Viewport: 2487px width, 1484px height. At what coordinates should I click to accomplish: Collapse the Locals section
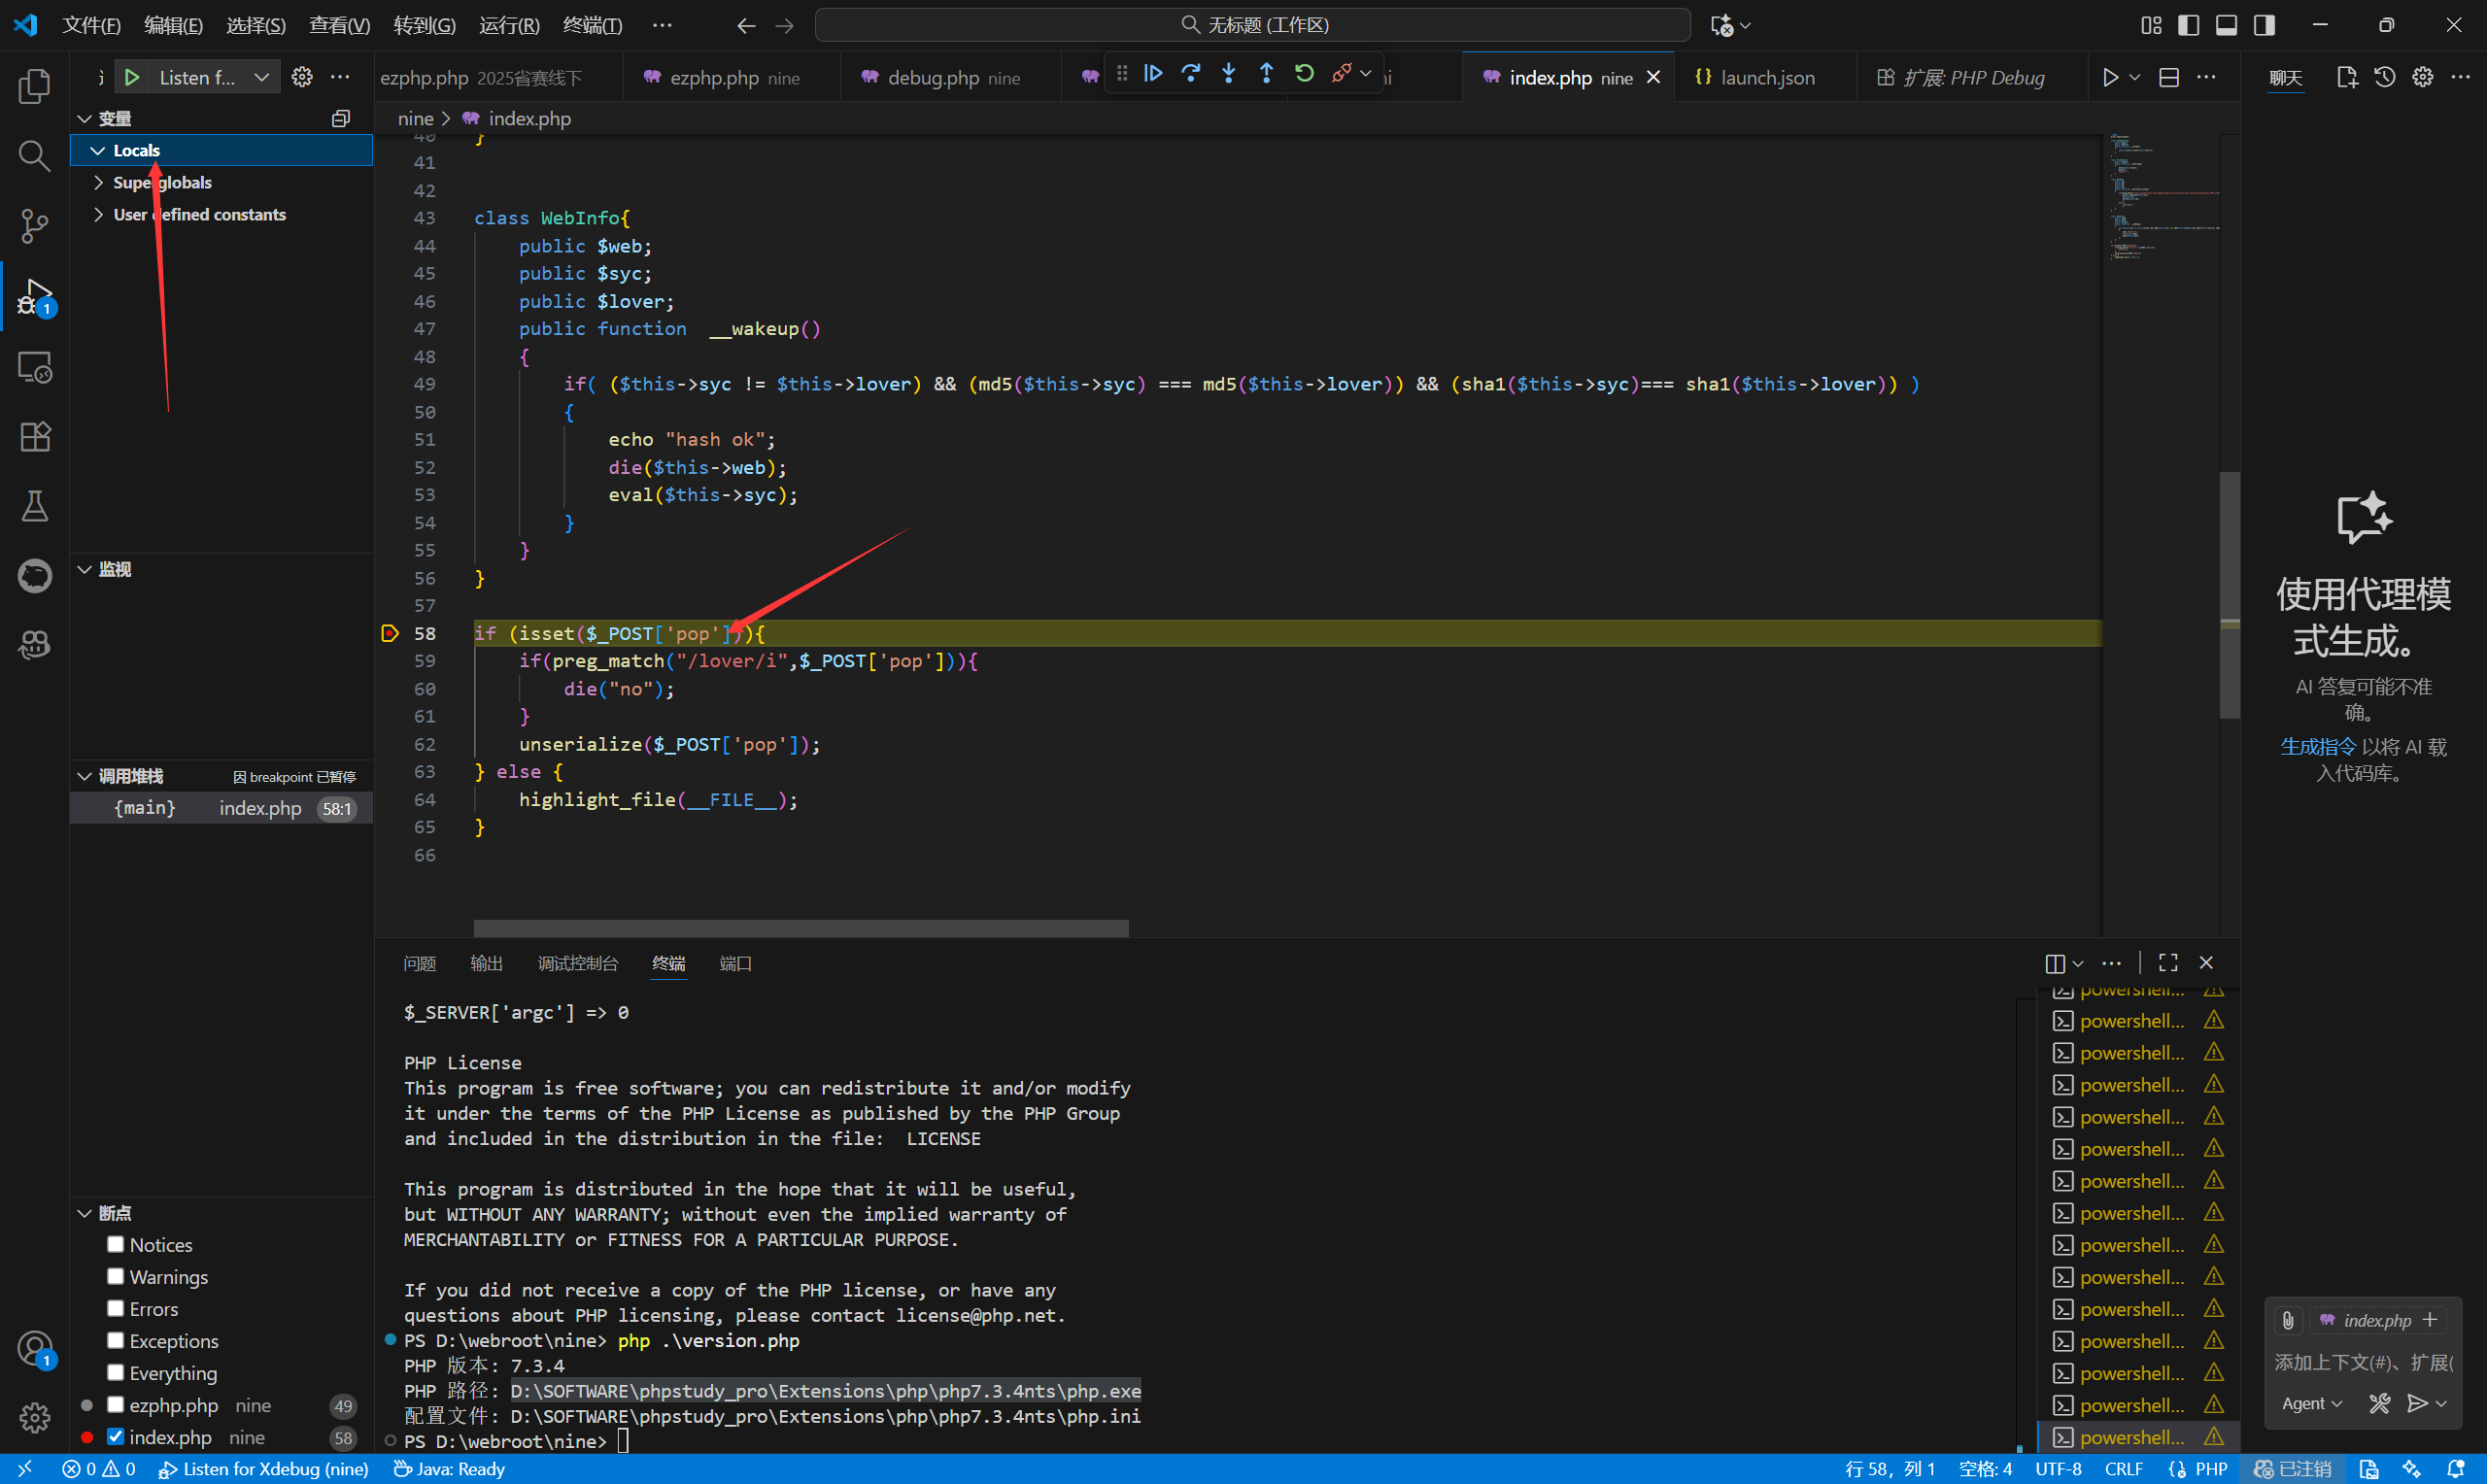(x=98, y=149)
